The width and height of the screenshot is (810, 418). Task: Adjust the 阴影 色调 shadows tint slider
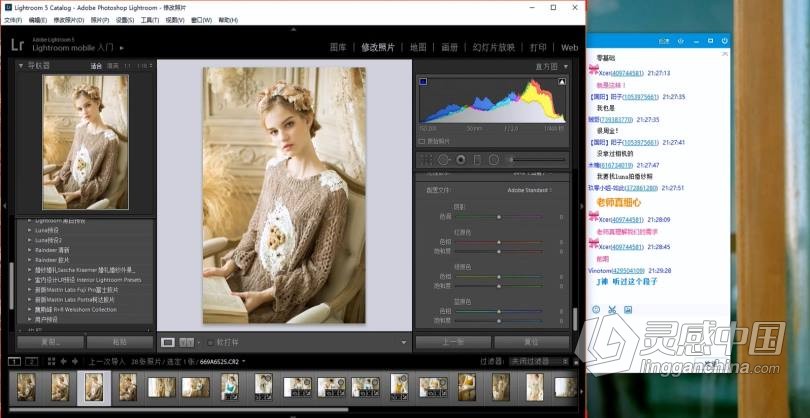coord(499,217)
